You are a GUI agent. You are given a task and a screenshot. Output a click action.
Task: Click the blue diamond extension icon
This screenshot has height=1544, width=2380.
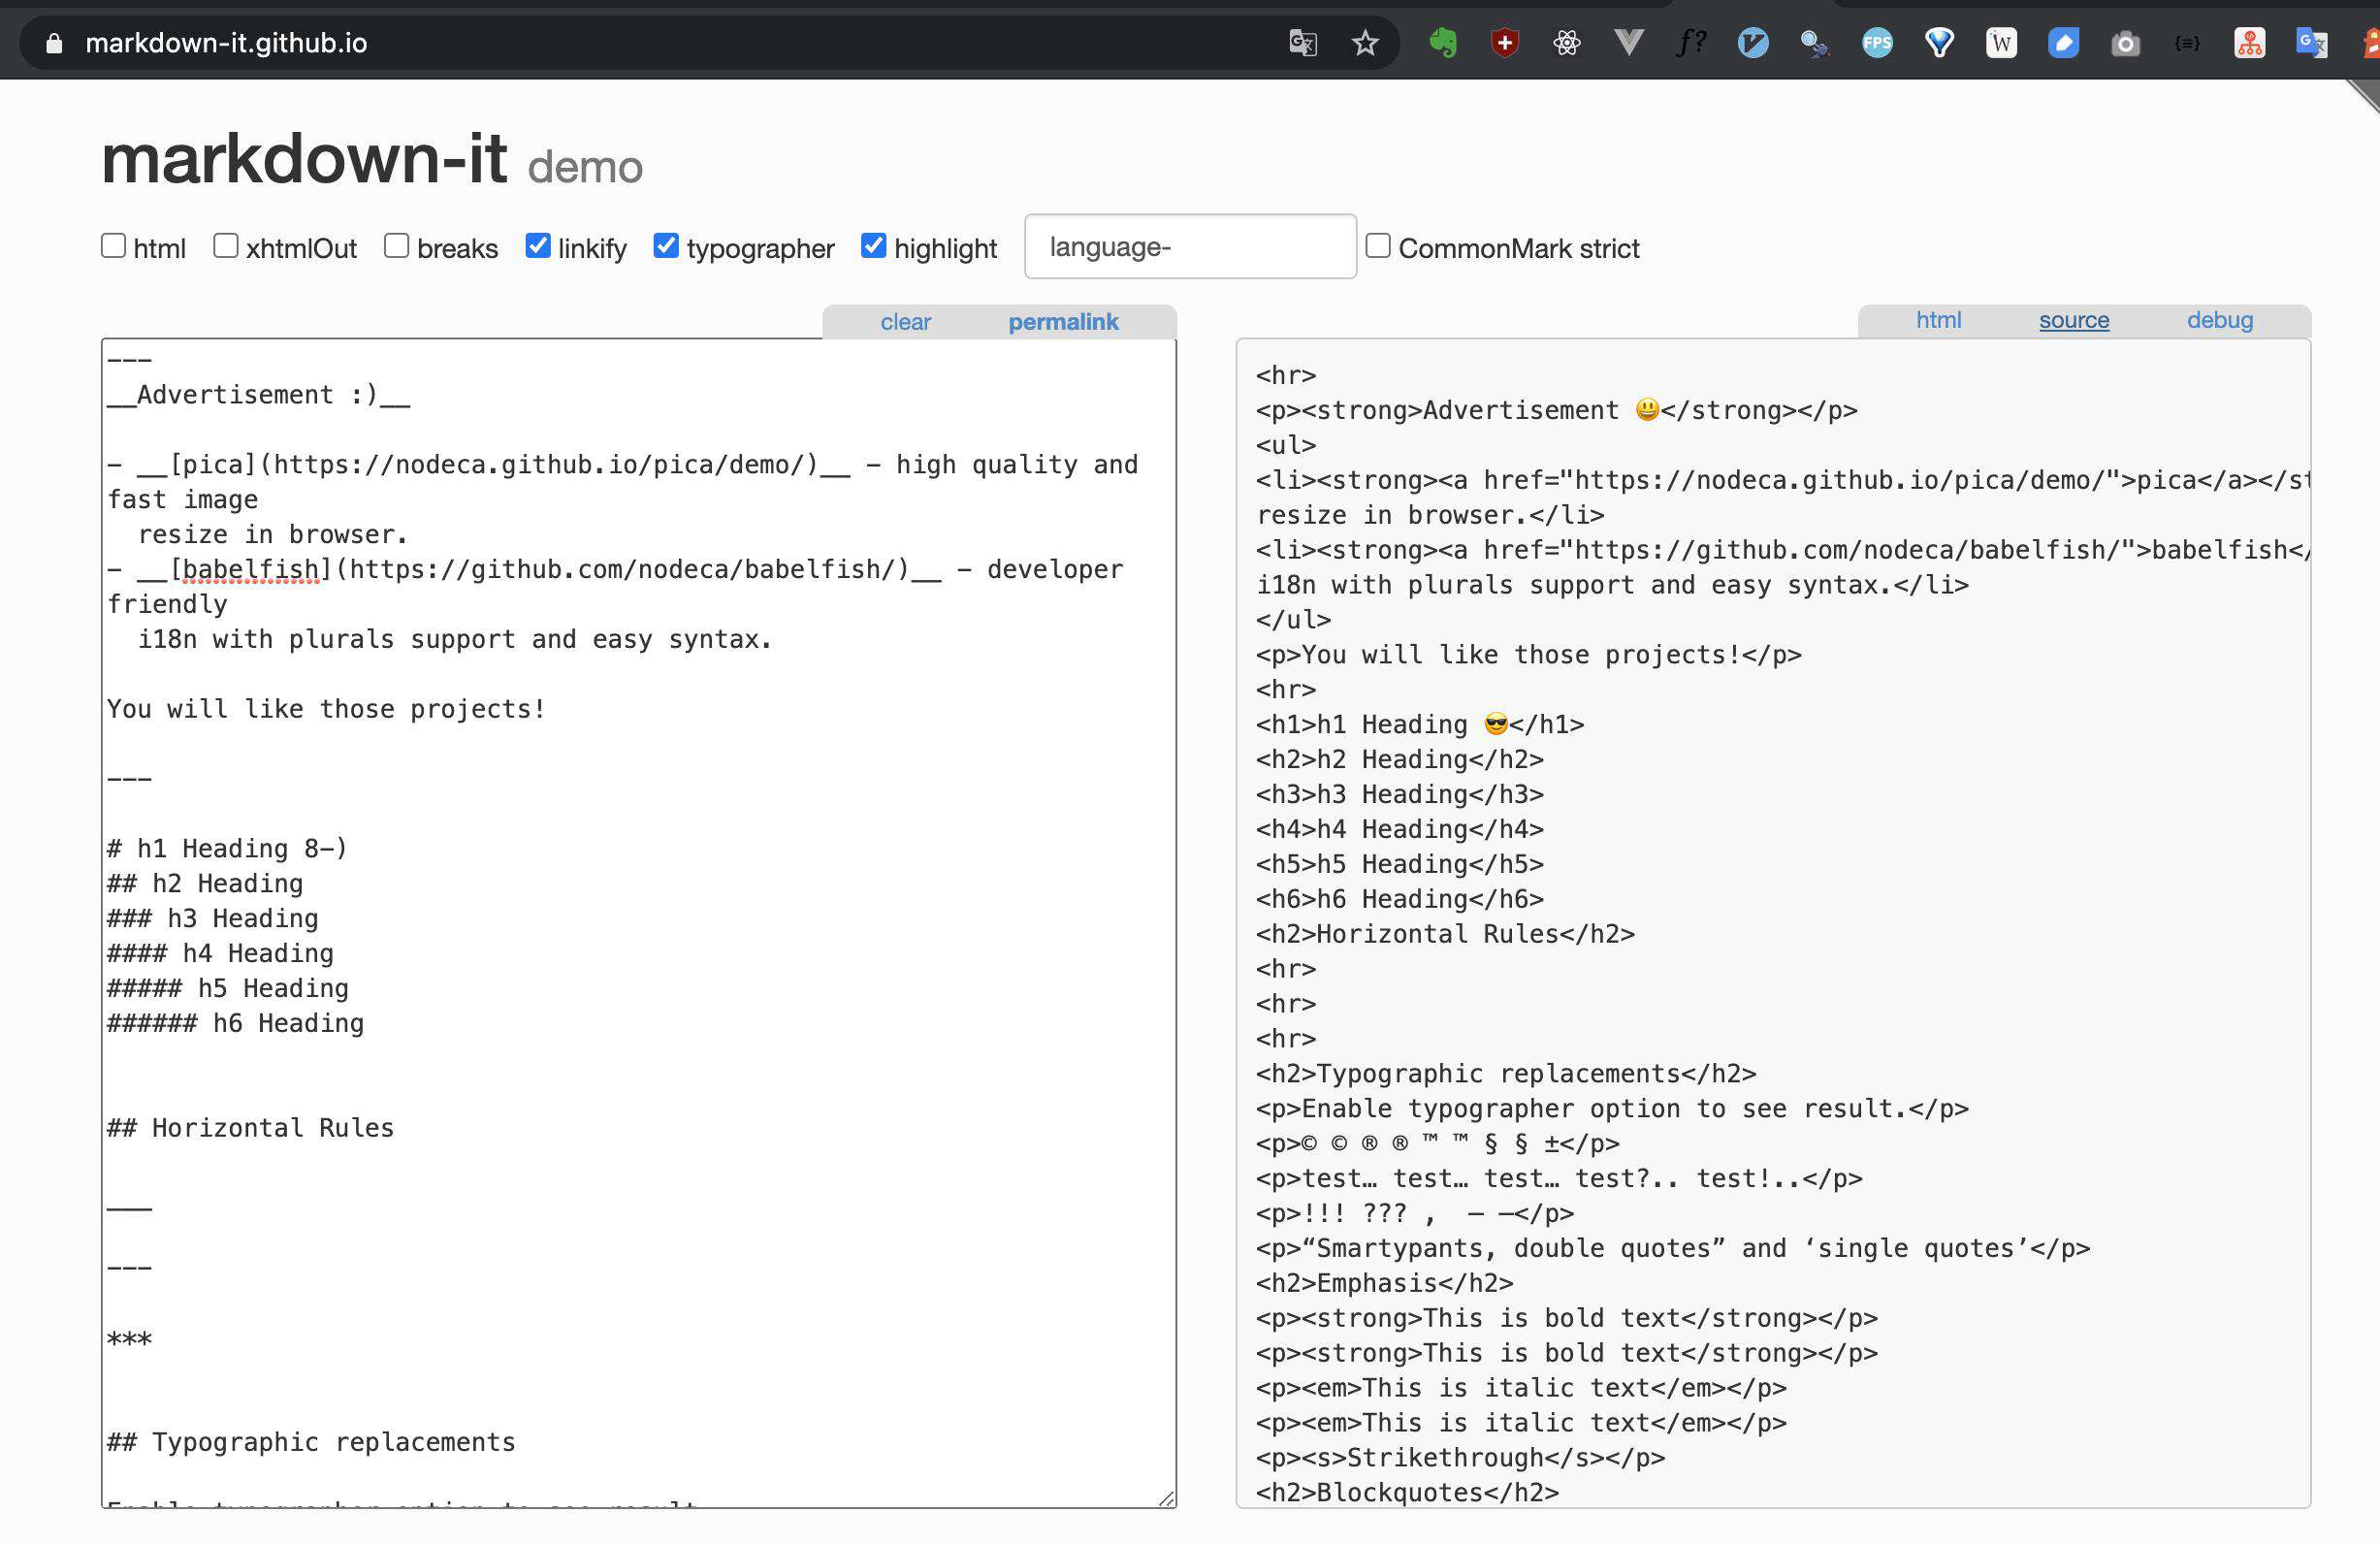pos(1938,43)
